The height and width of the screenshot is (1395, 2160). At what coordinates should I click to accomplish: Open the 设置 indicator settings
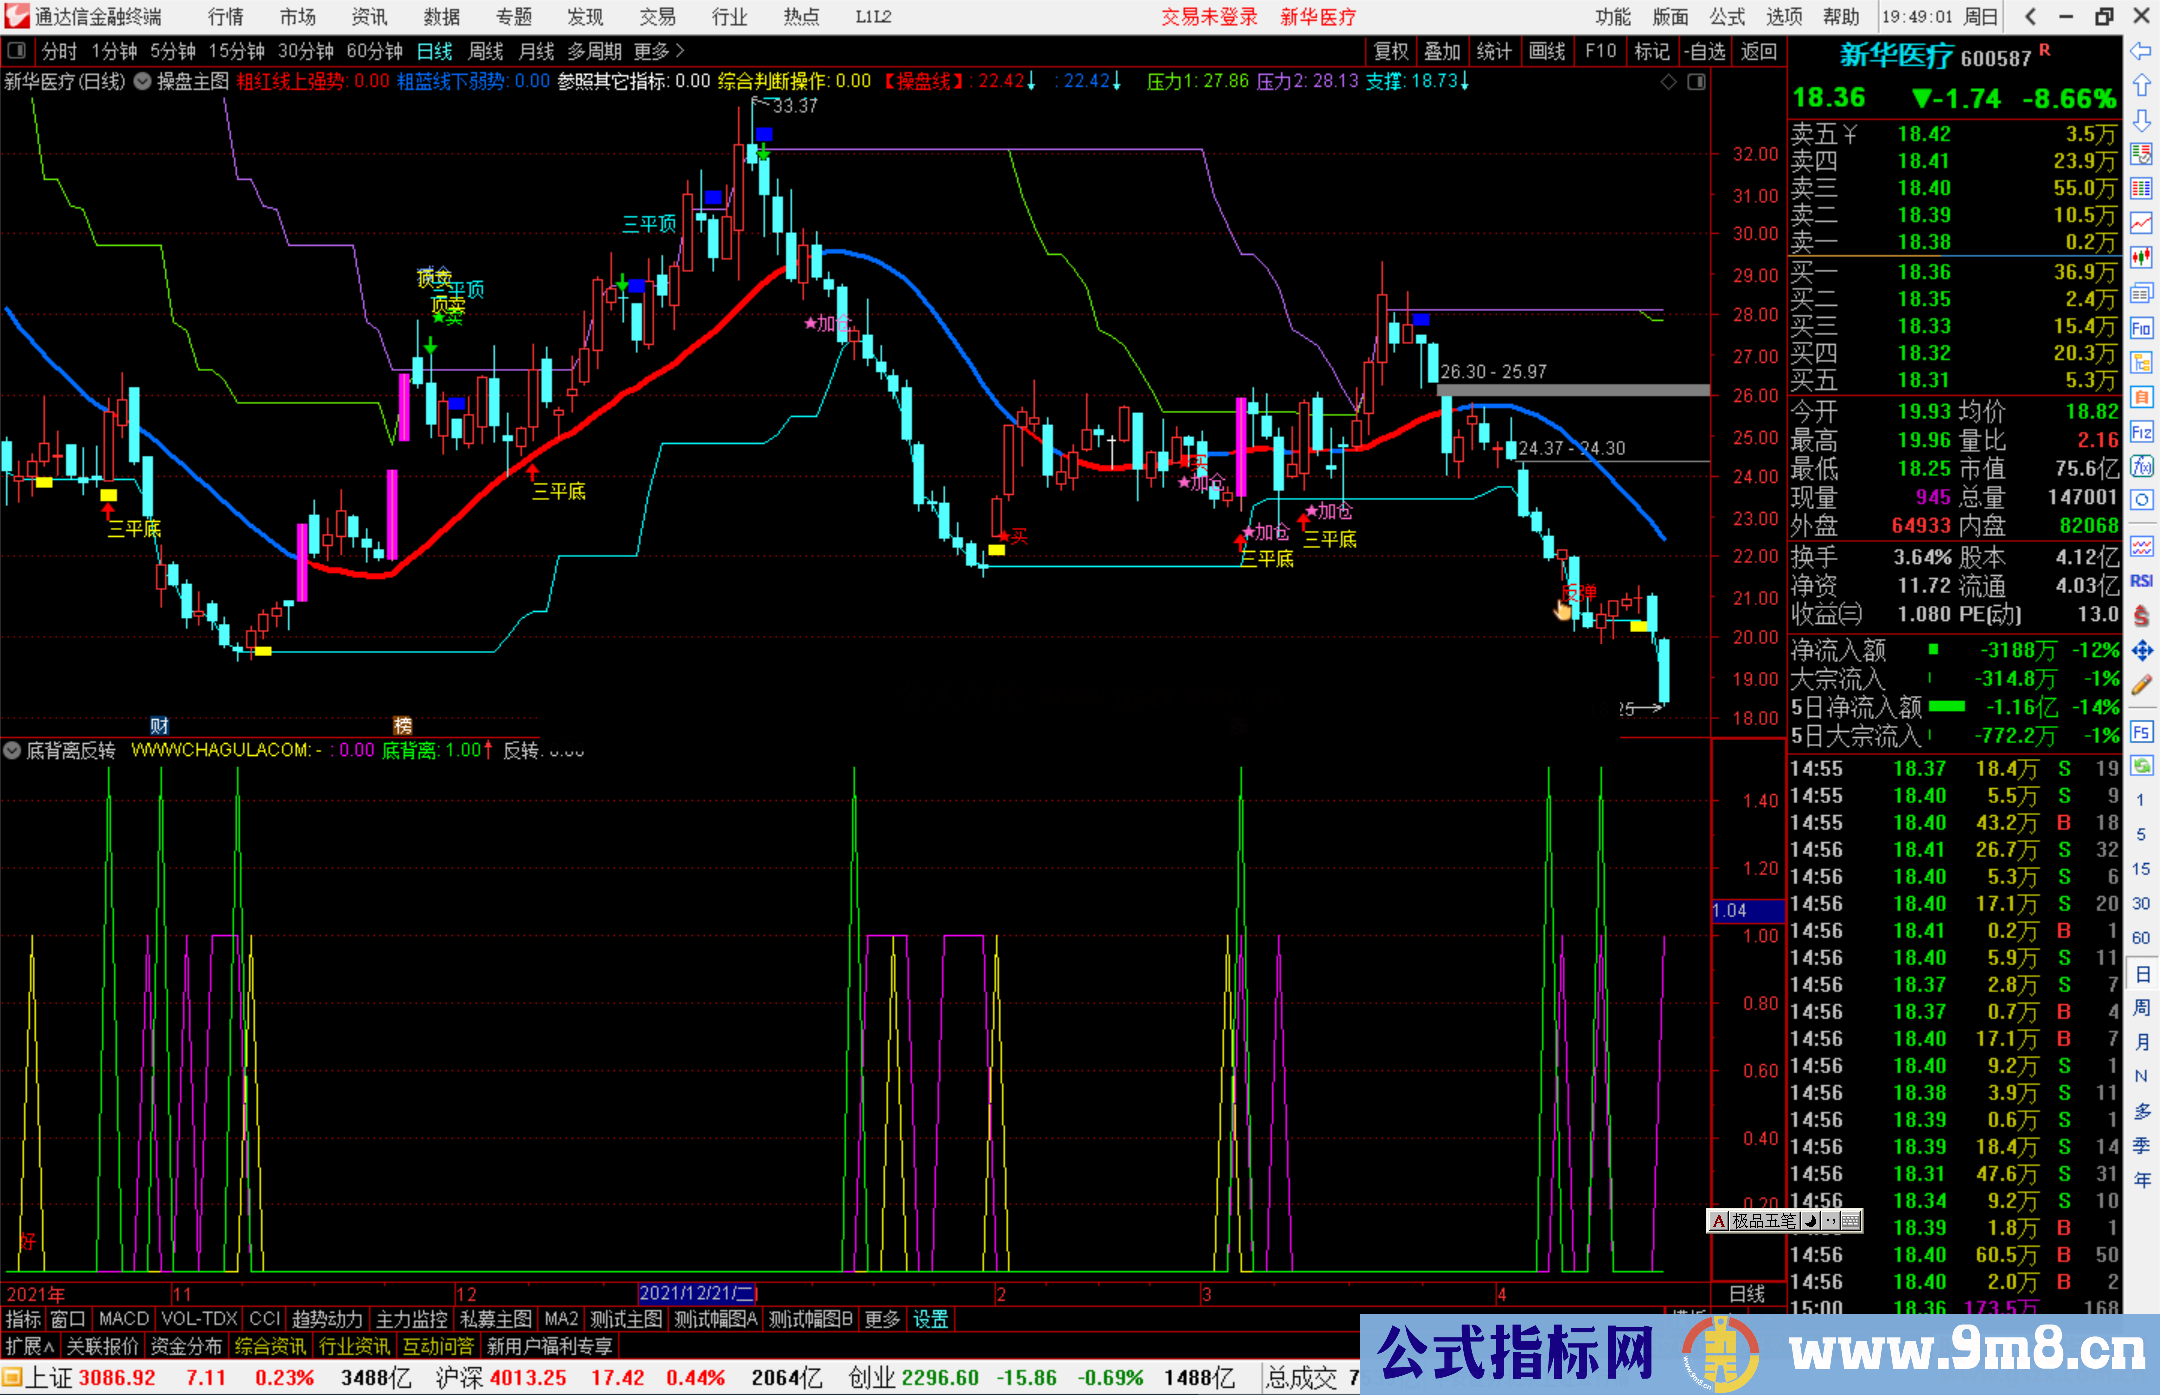(931, 1319)
